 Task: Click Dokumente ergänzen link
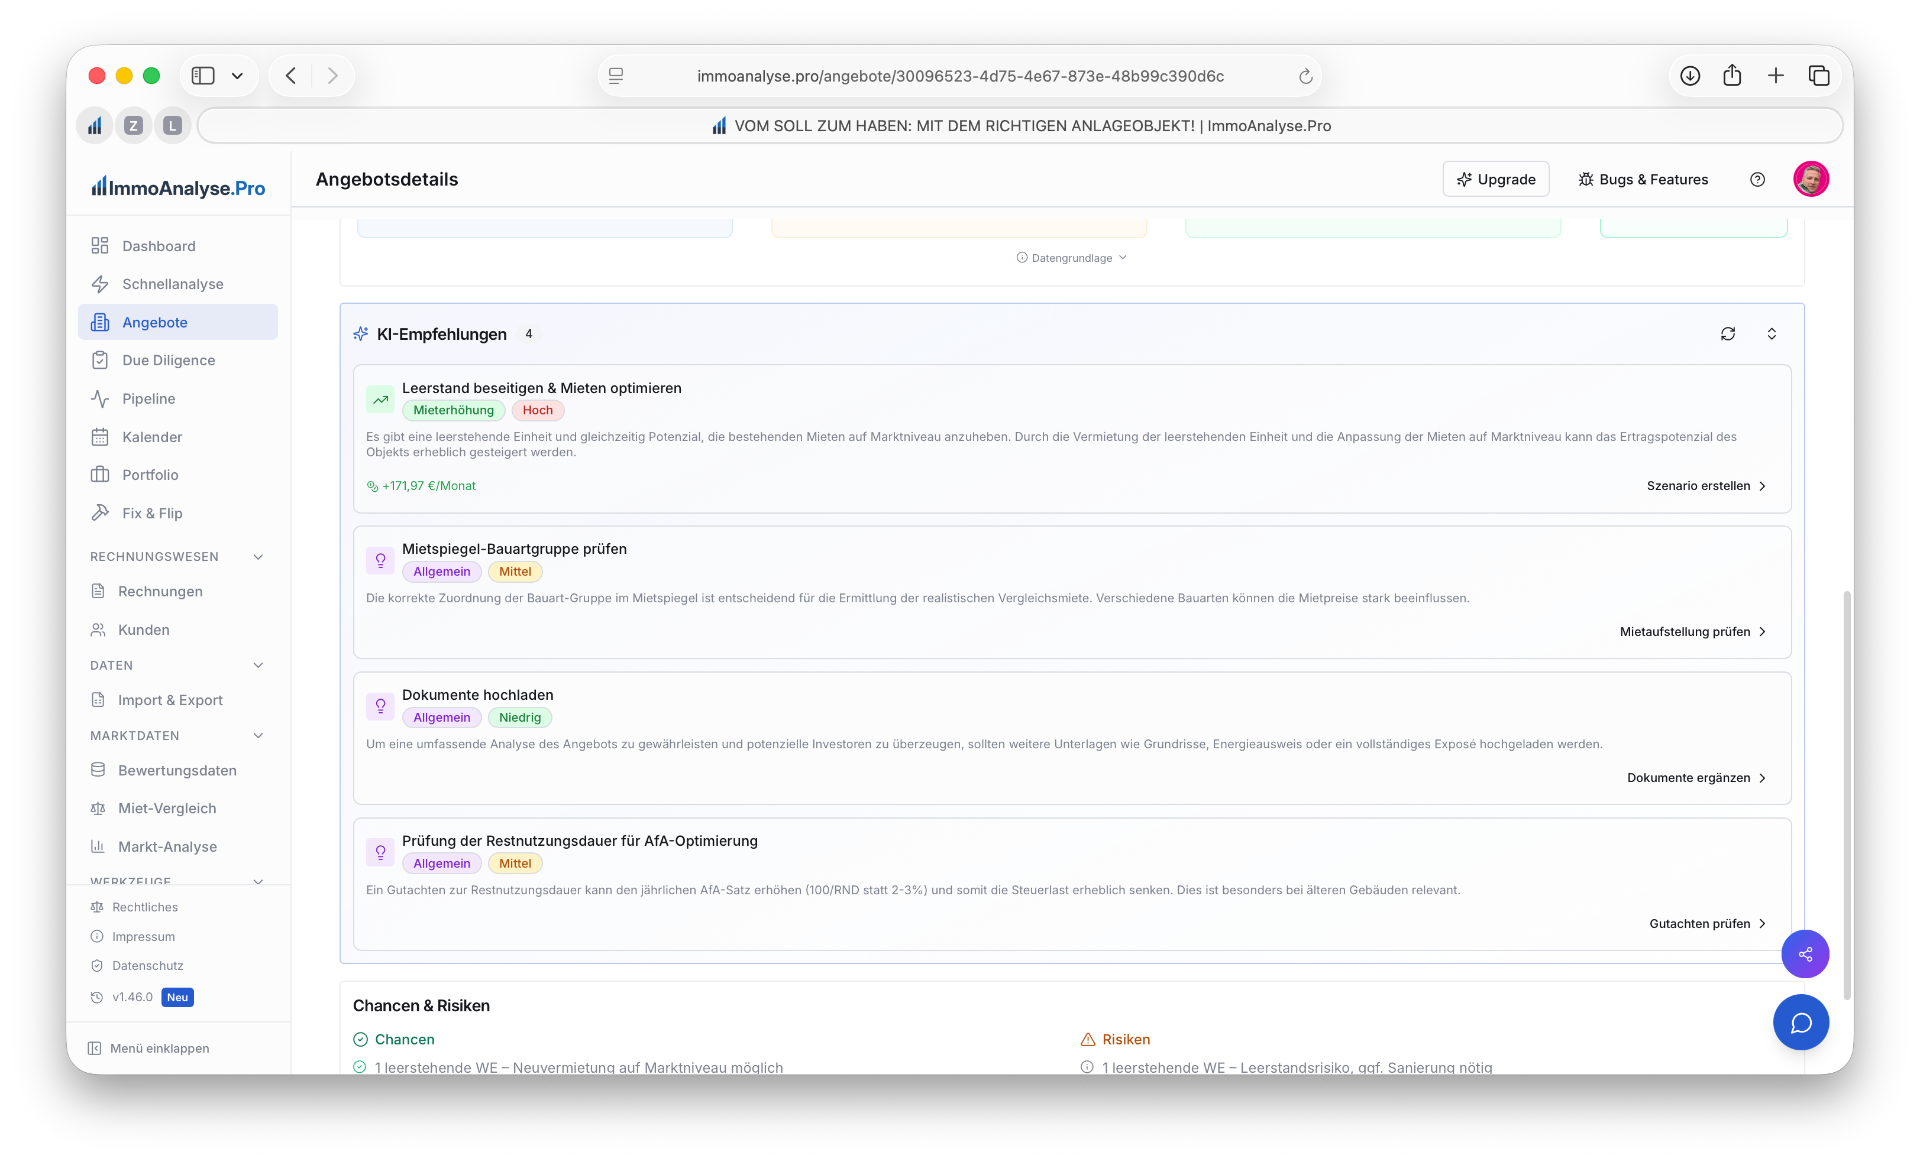(x=1697, y=778)
